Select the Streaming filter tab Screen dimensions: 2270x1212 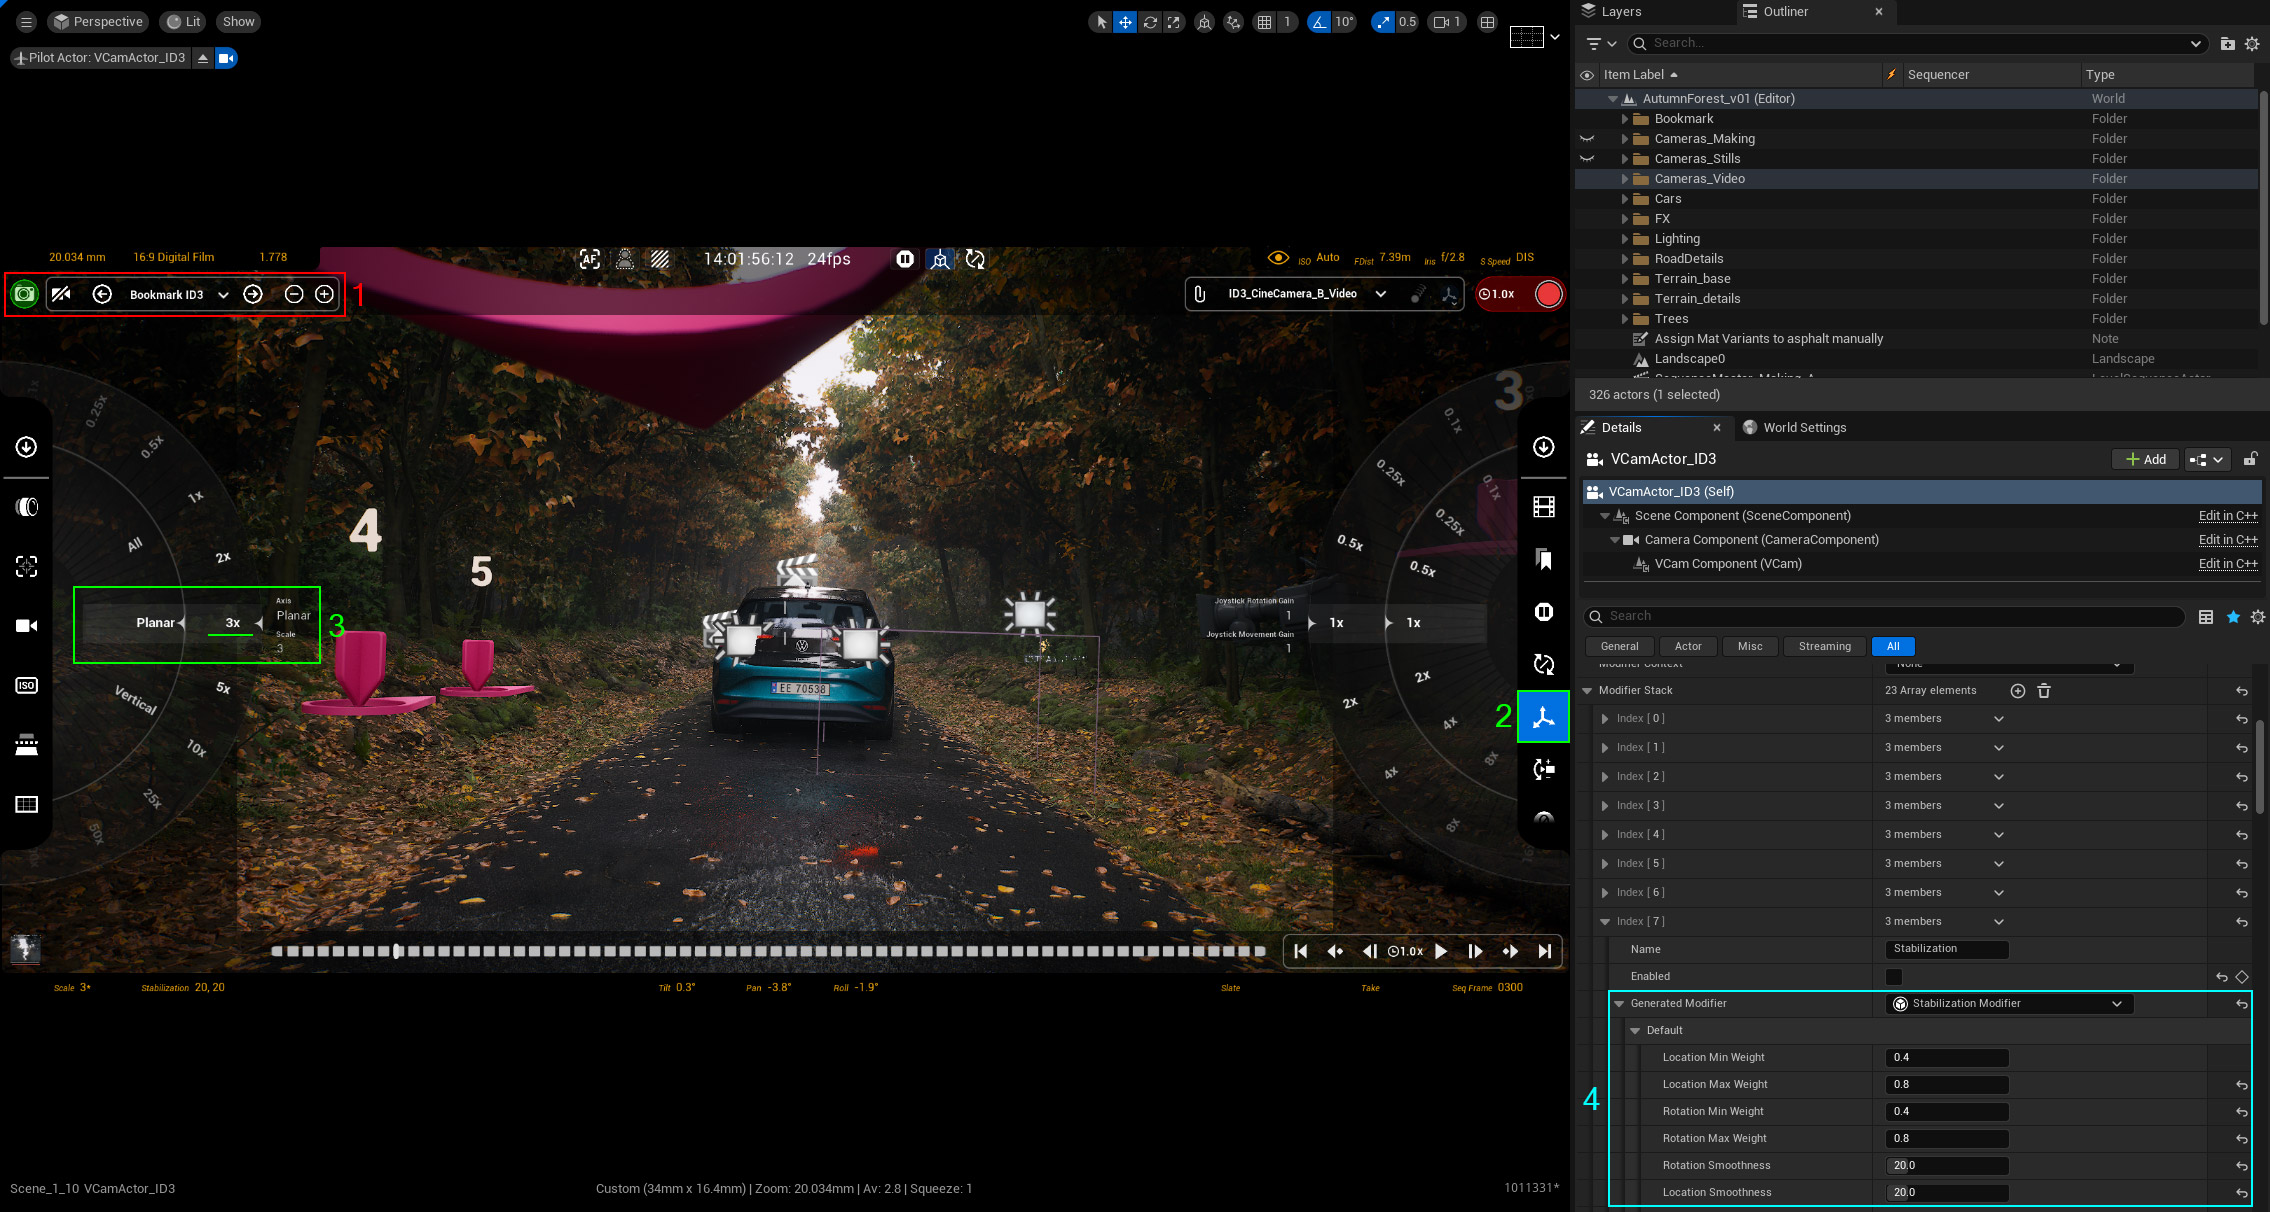(1824, 646)
